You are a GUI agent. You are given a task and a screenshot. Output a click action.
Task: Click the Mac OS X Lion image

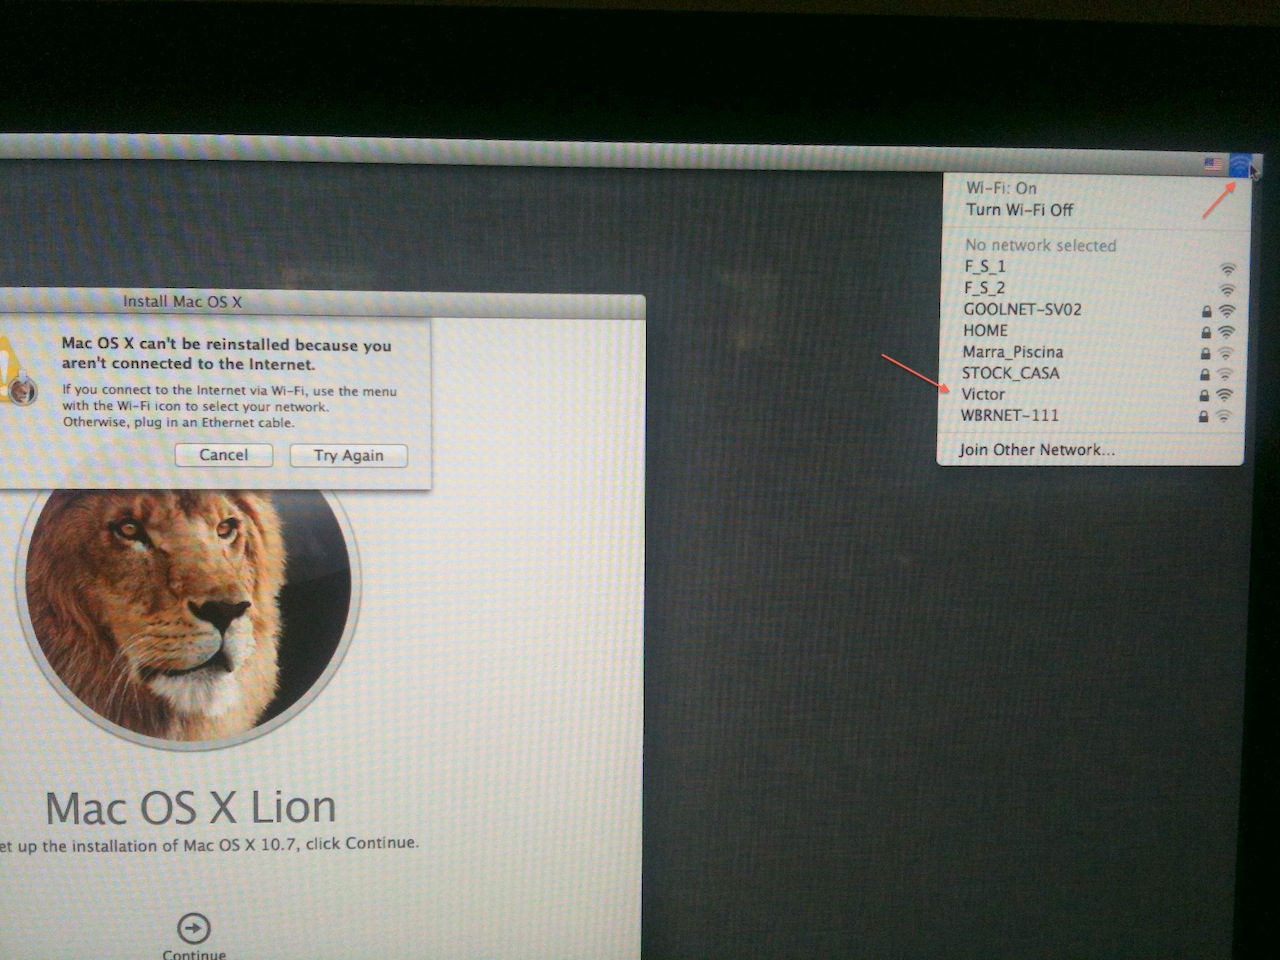(187, 617)
